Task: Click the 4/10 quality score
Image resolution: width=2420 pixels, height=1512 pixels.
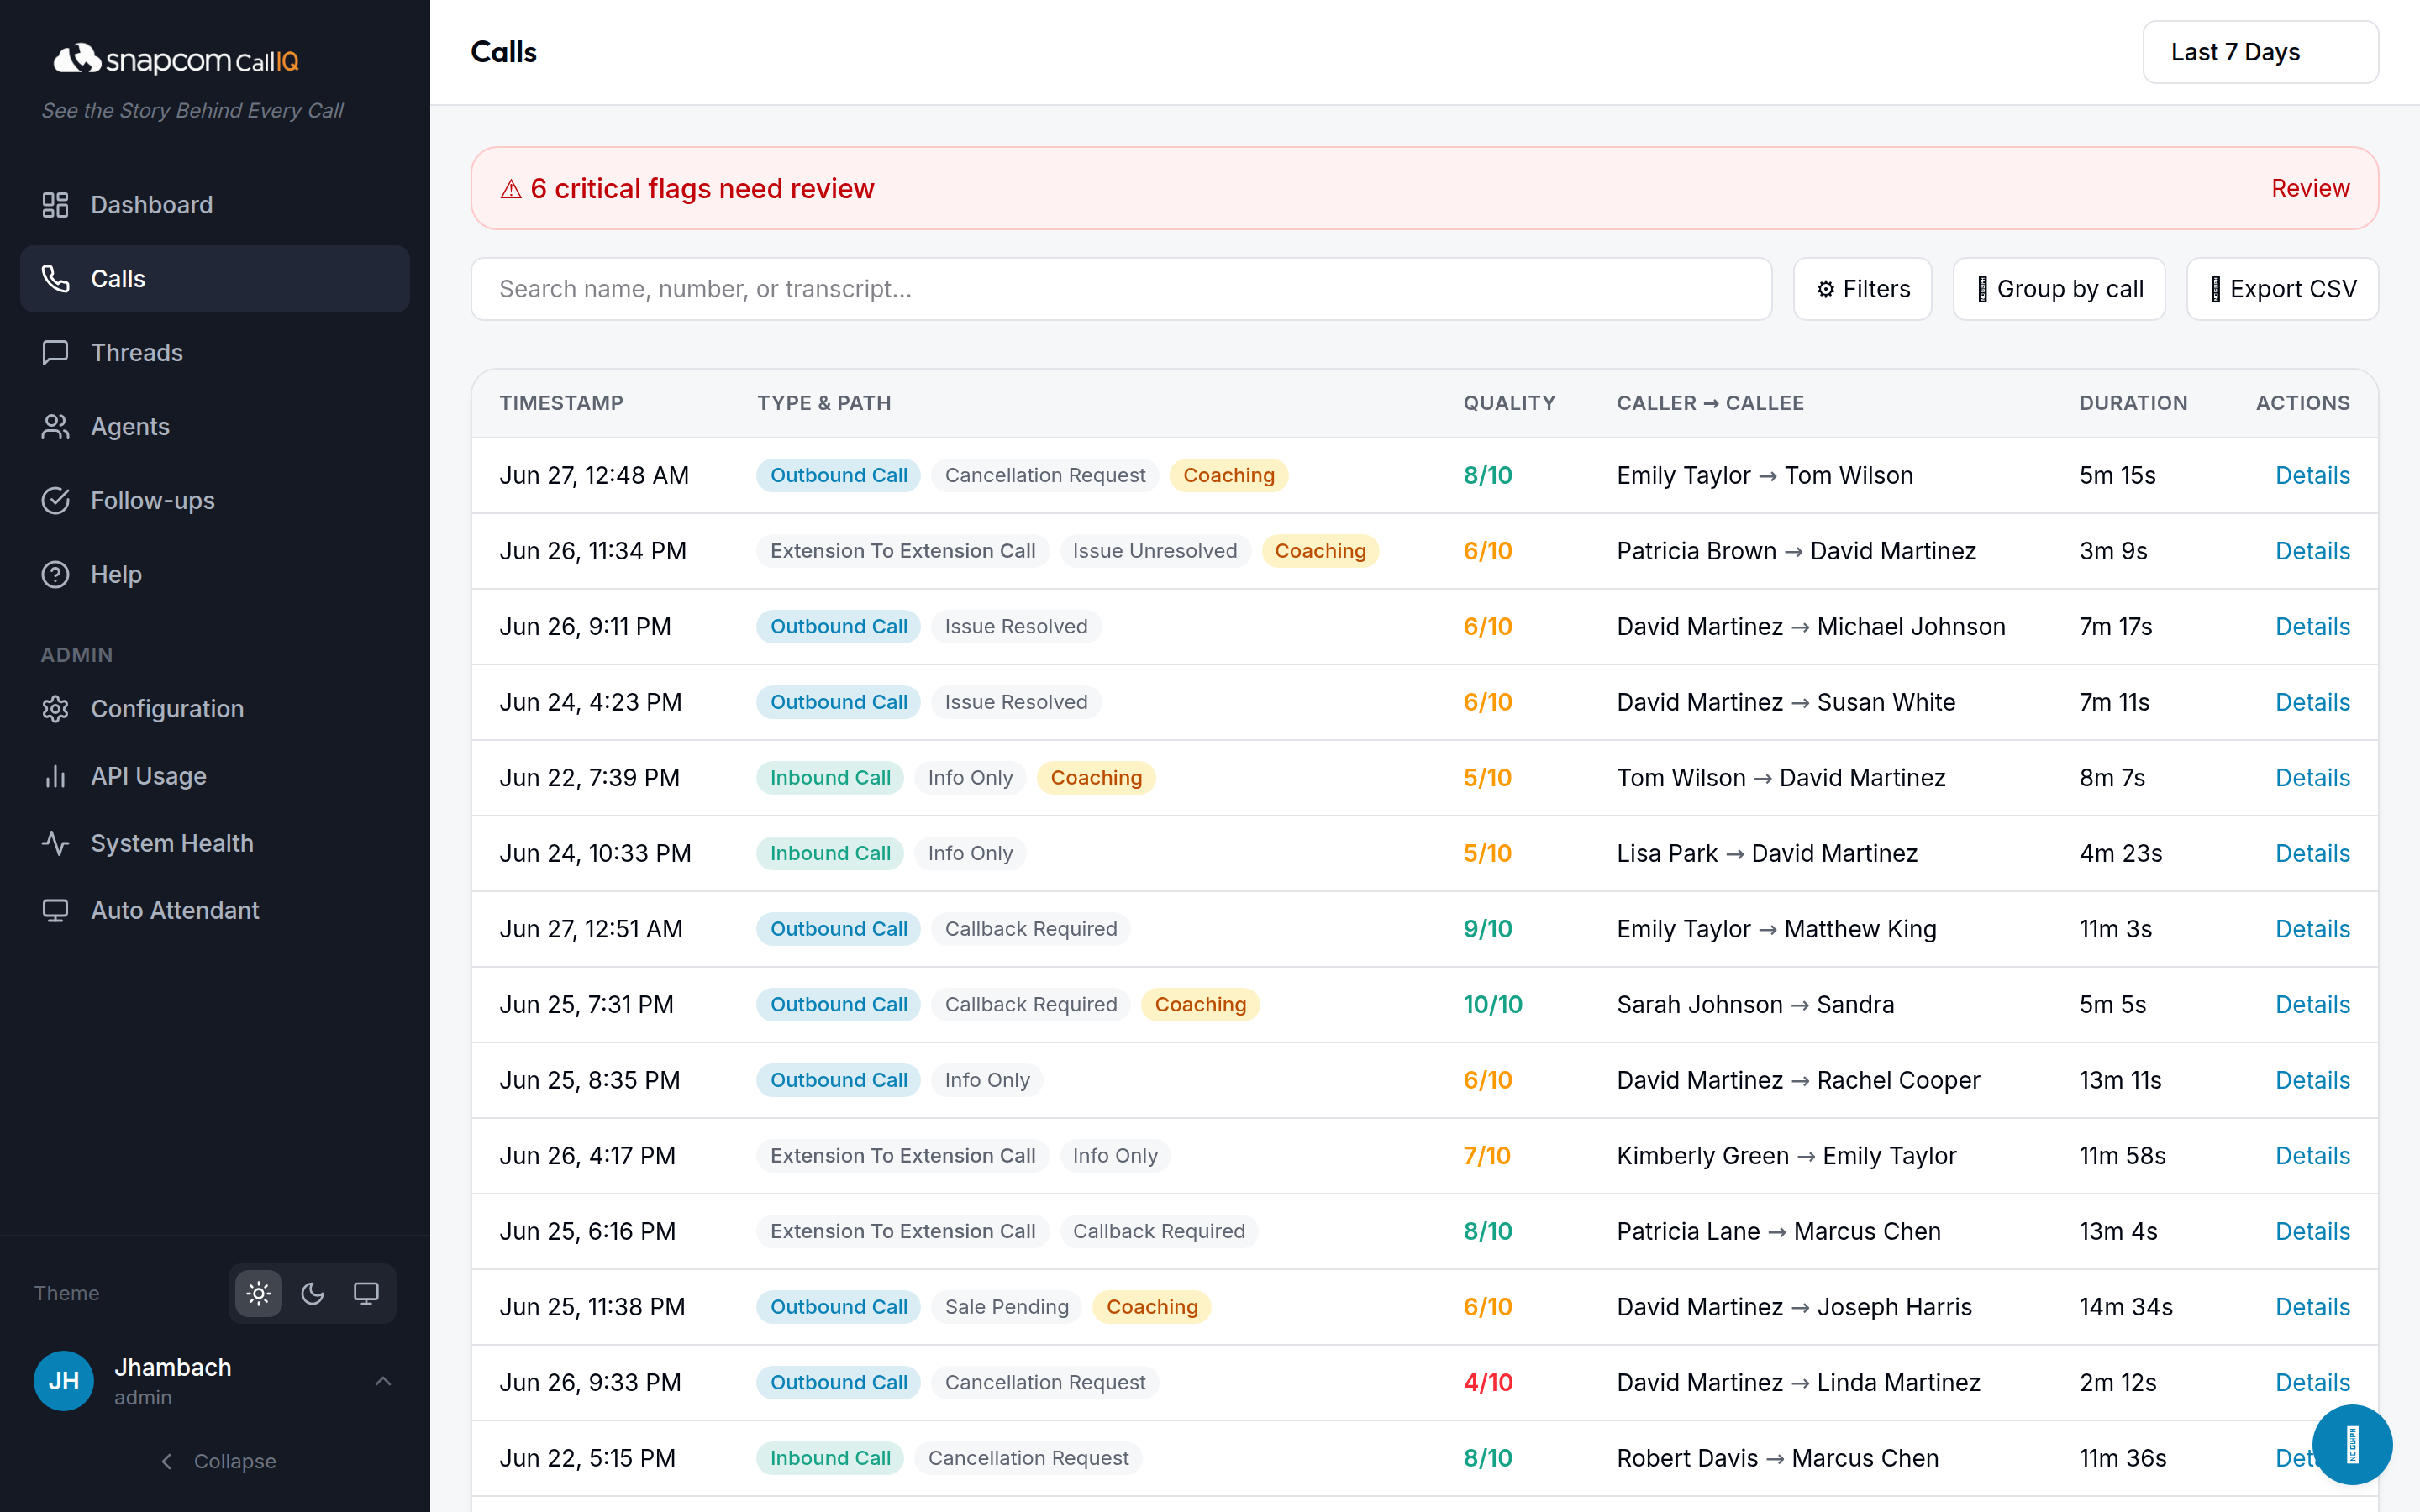Action: click(1488, 1383)
